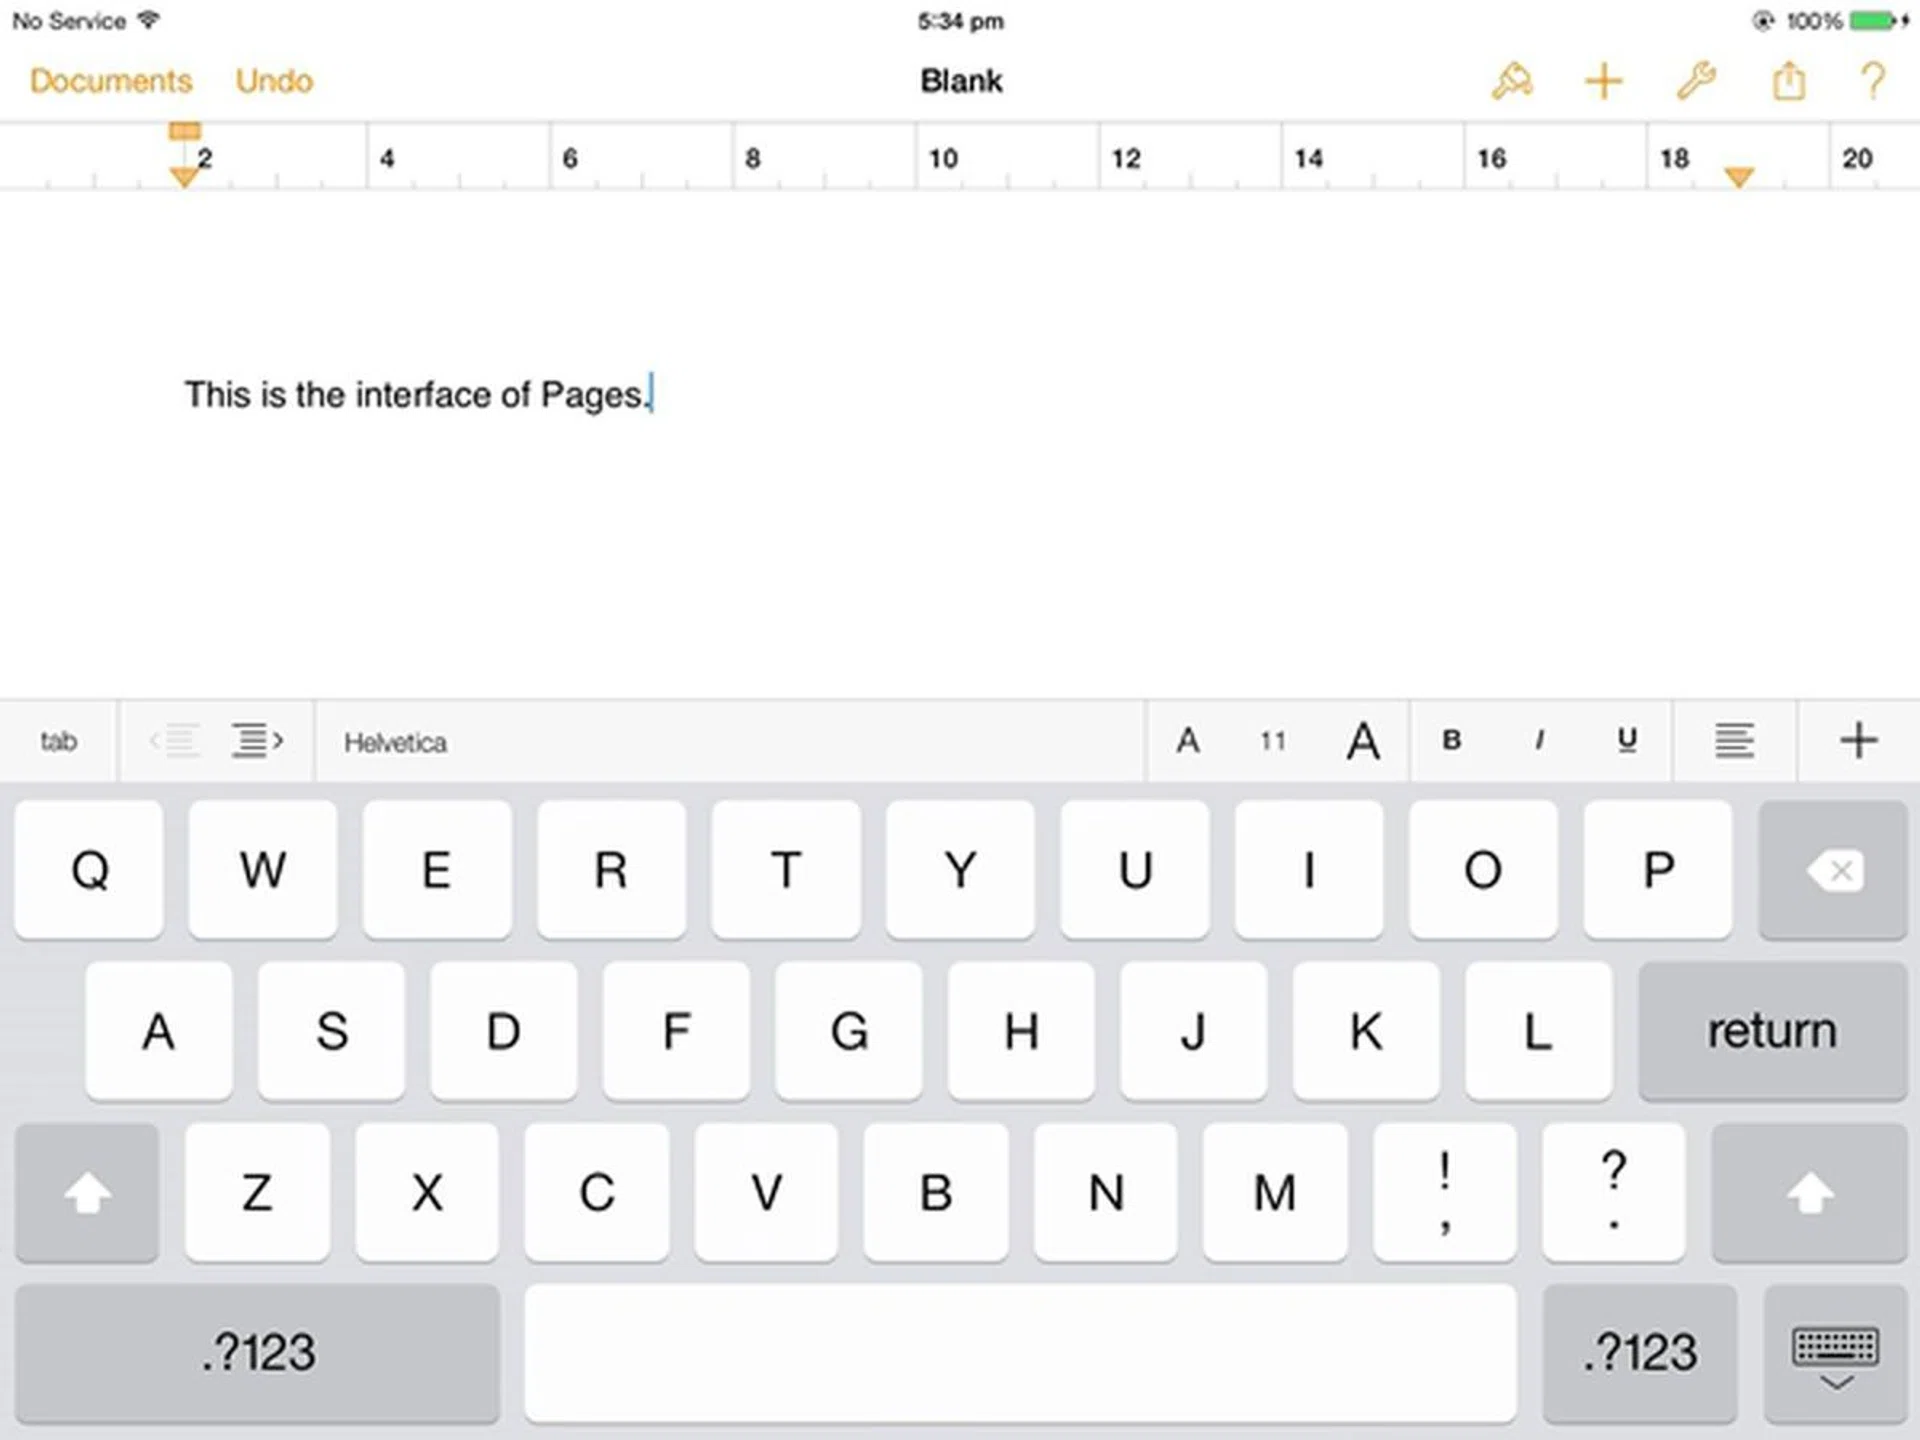Open the Tools wrench menu
1920x1440 pixels.
(x=1695, y=81)
